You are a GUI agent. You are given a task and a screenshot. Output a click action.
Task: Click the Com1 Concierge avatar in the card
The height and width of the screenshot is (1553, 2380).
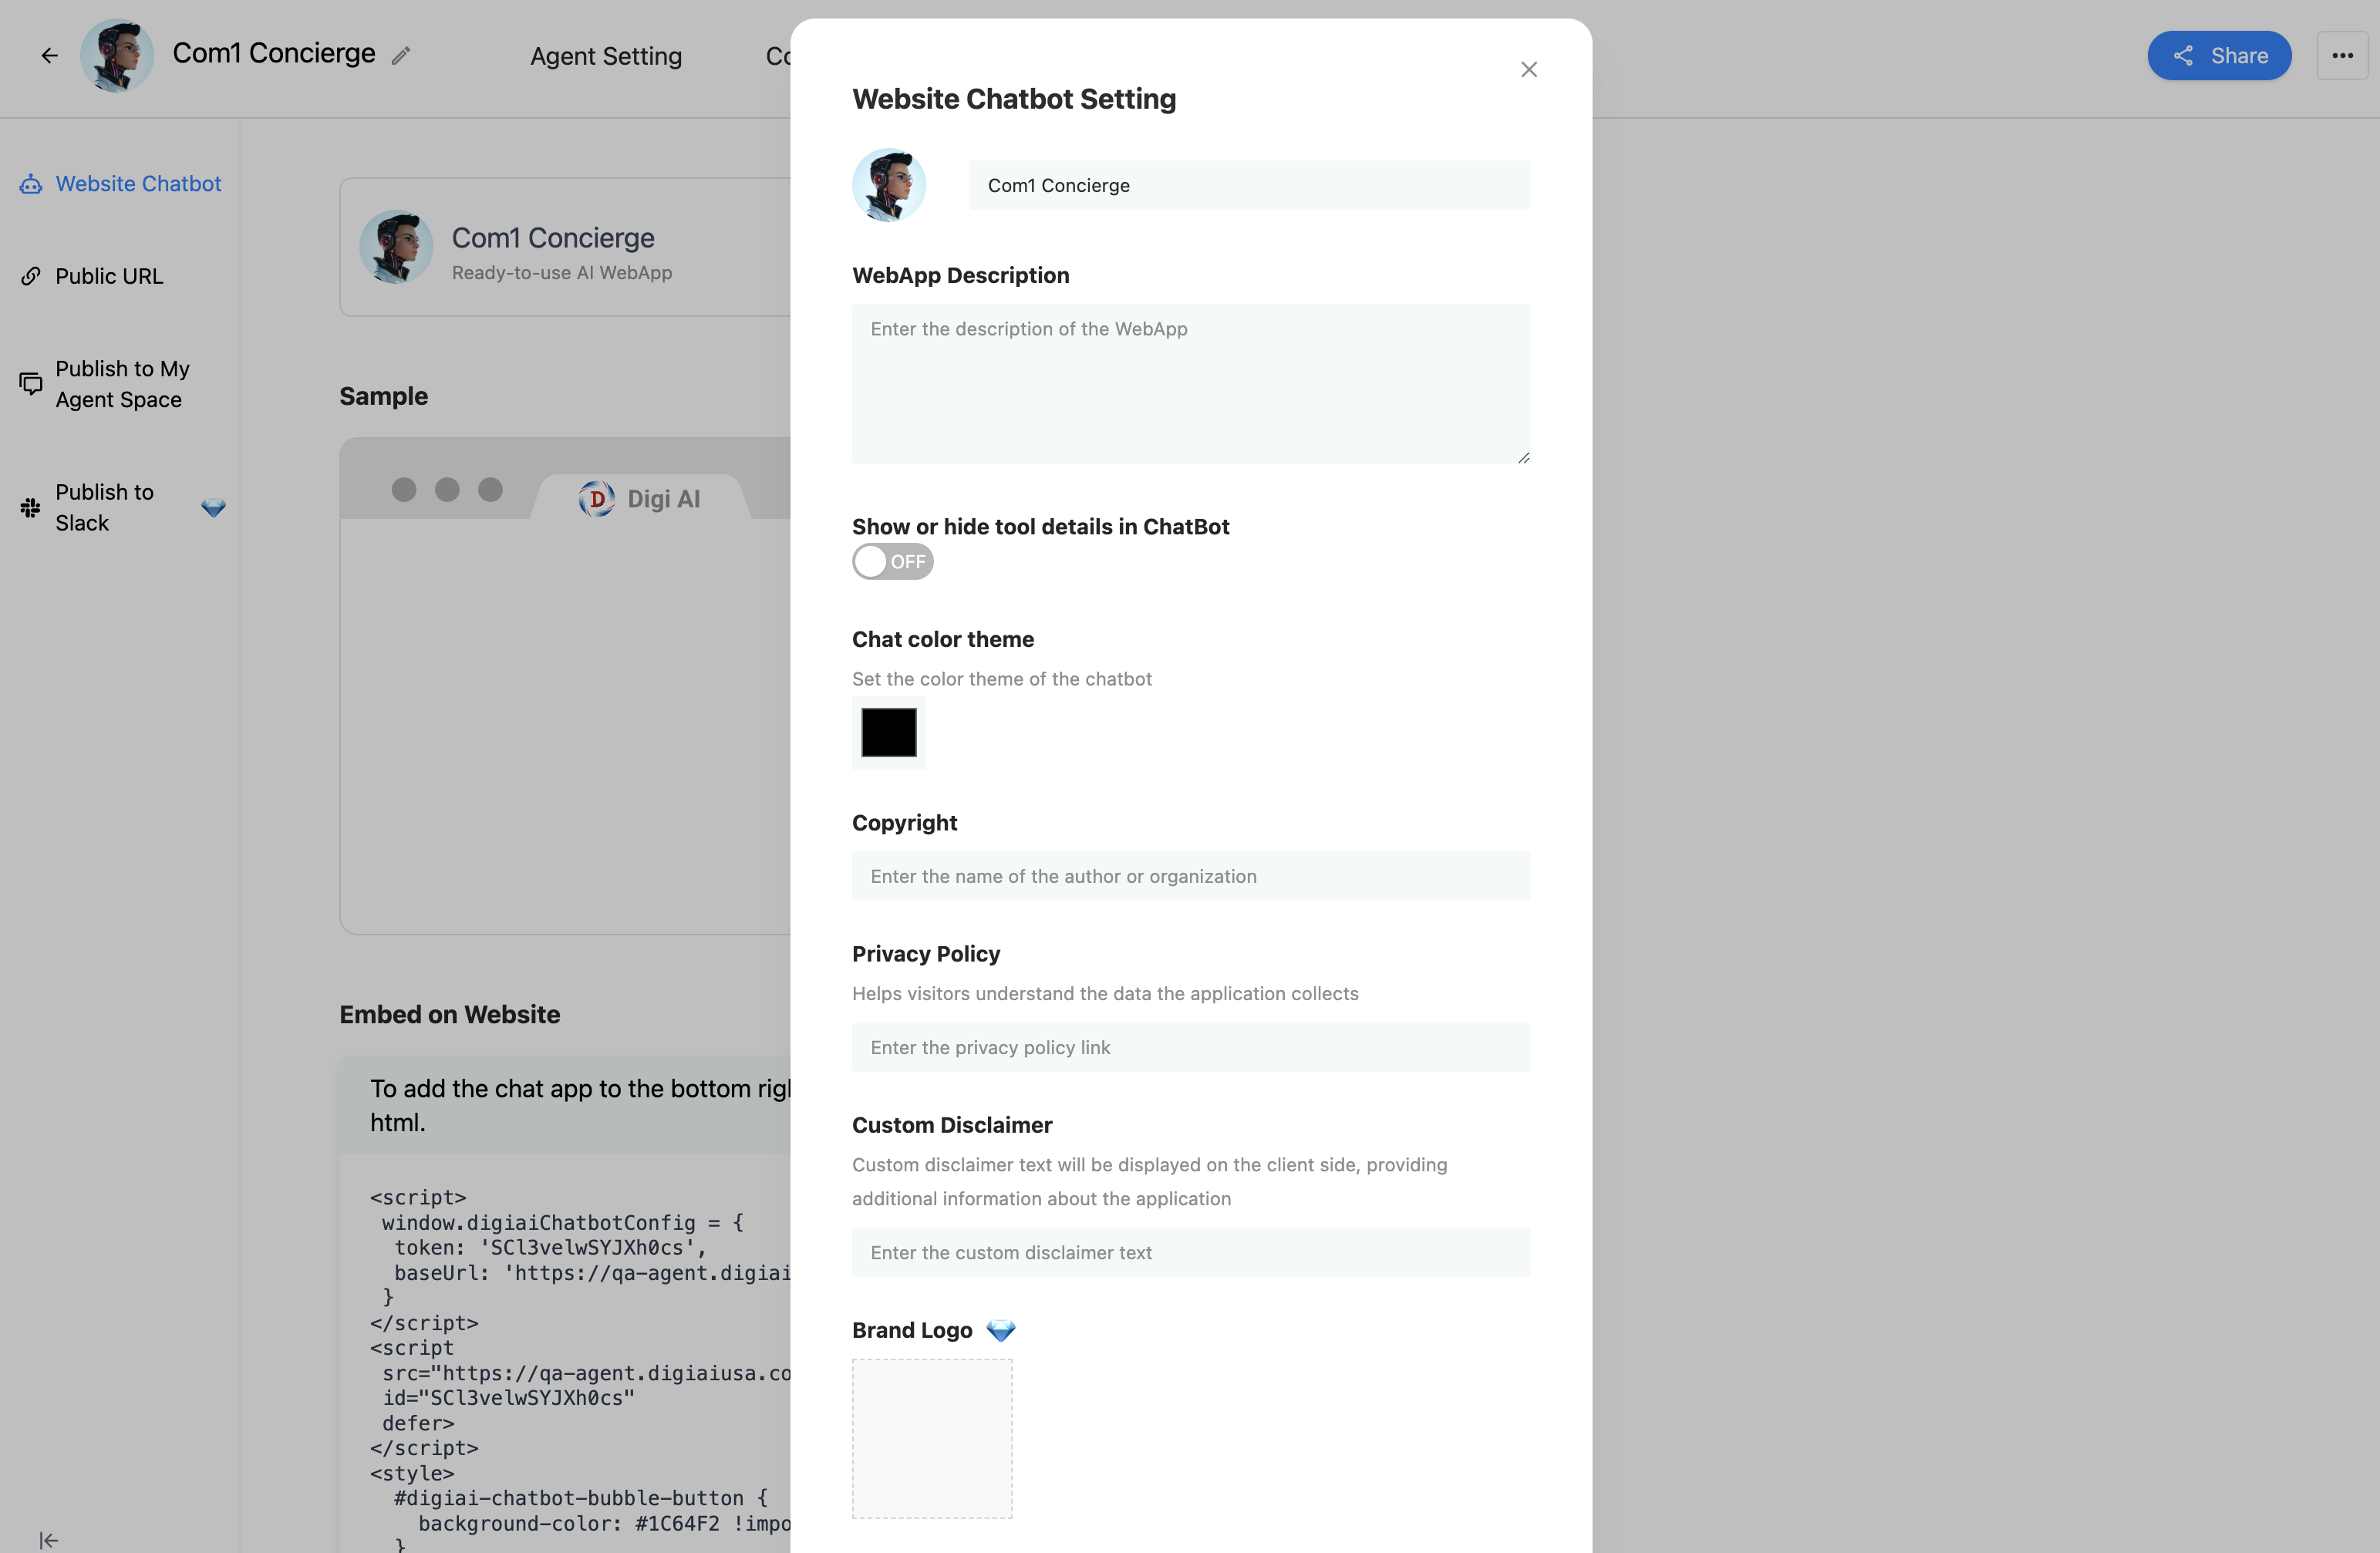coord(396,247)
